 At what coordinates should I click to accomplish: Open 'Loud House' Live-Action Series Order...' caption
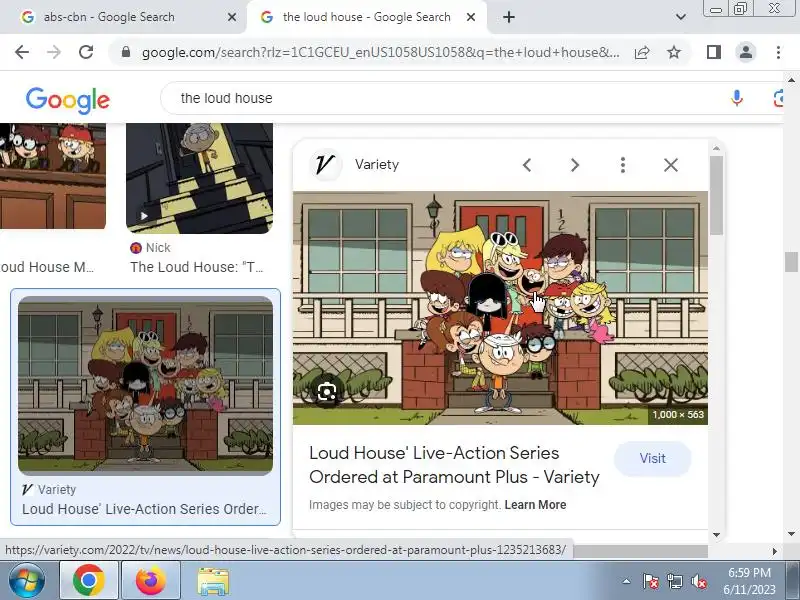pyautogui.click(x=144, y=509)
